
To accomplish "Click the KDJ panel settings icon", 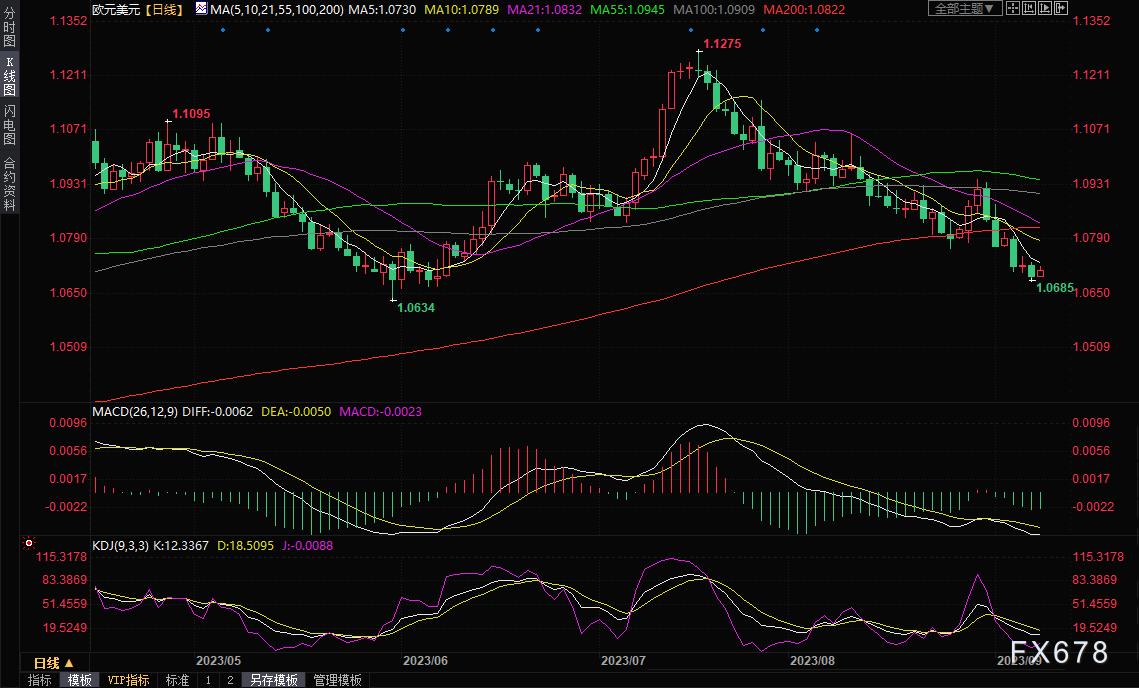I will coord(29,545).
